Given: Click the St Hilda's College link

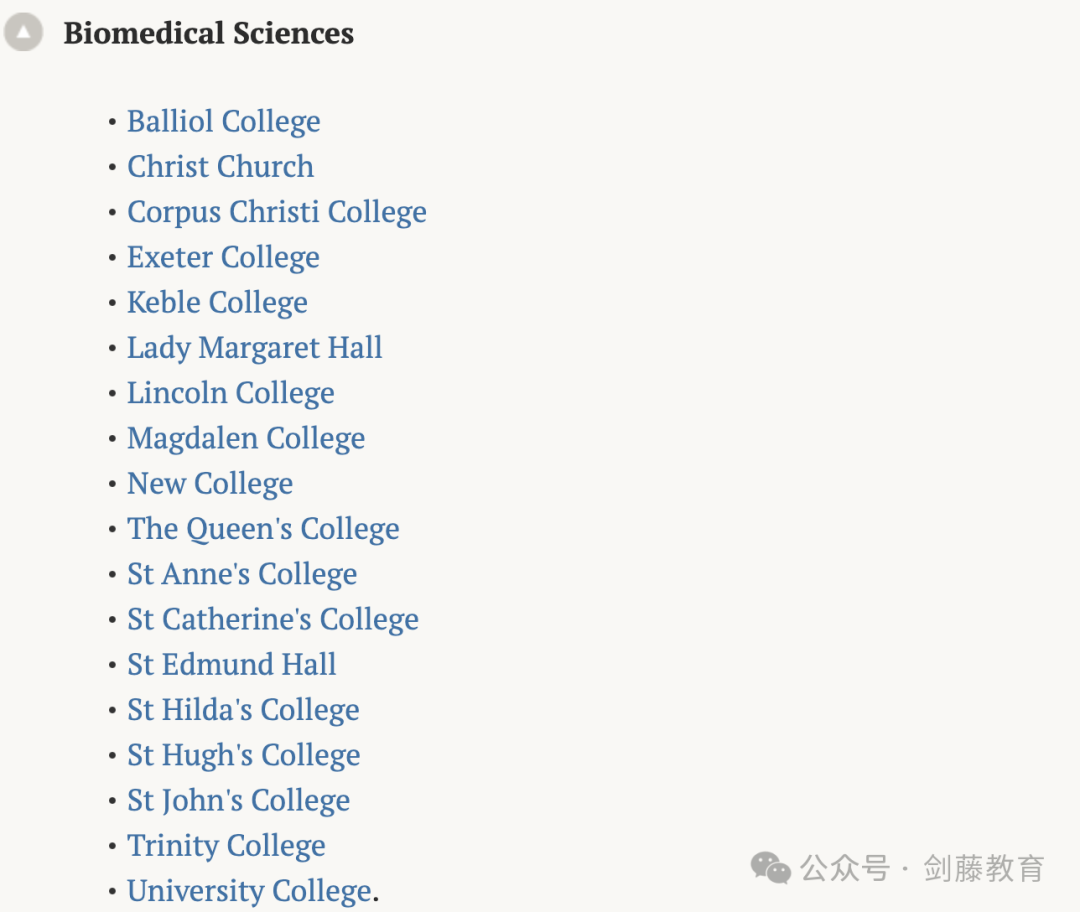Looking at the screenshot, I should coord(243,711).
